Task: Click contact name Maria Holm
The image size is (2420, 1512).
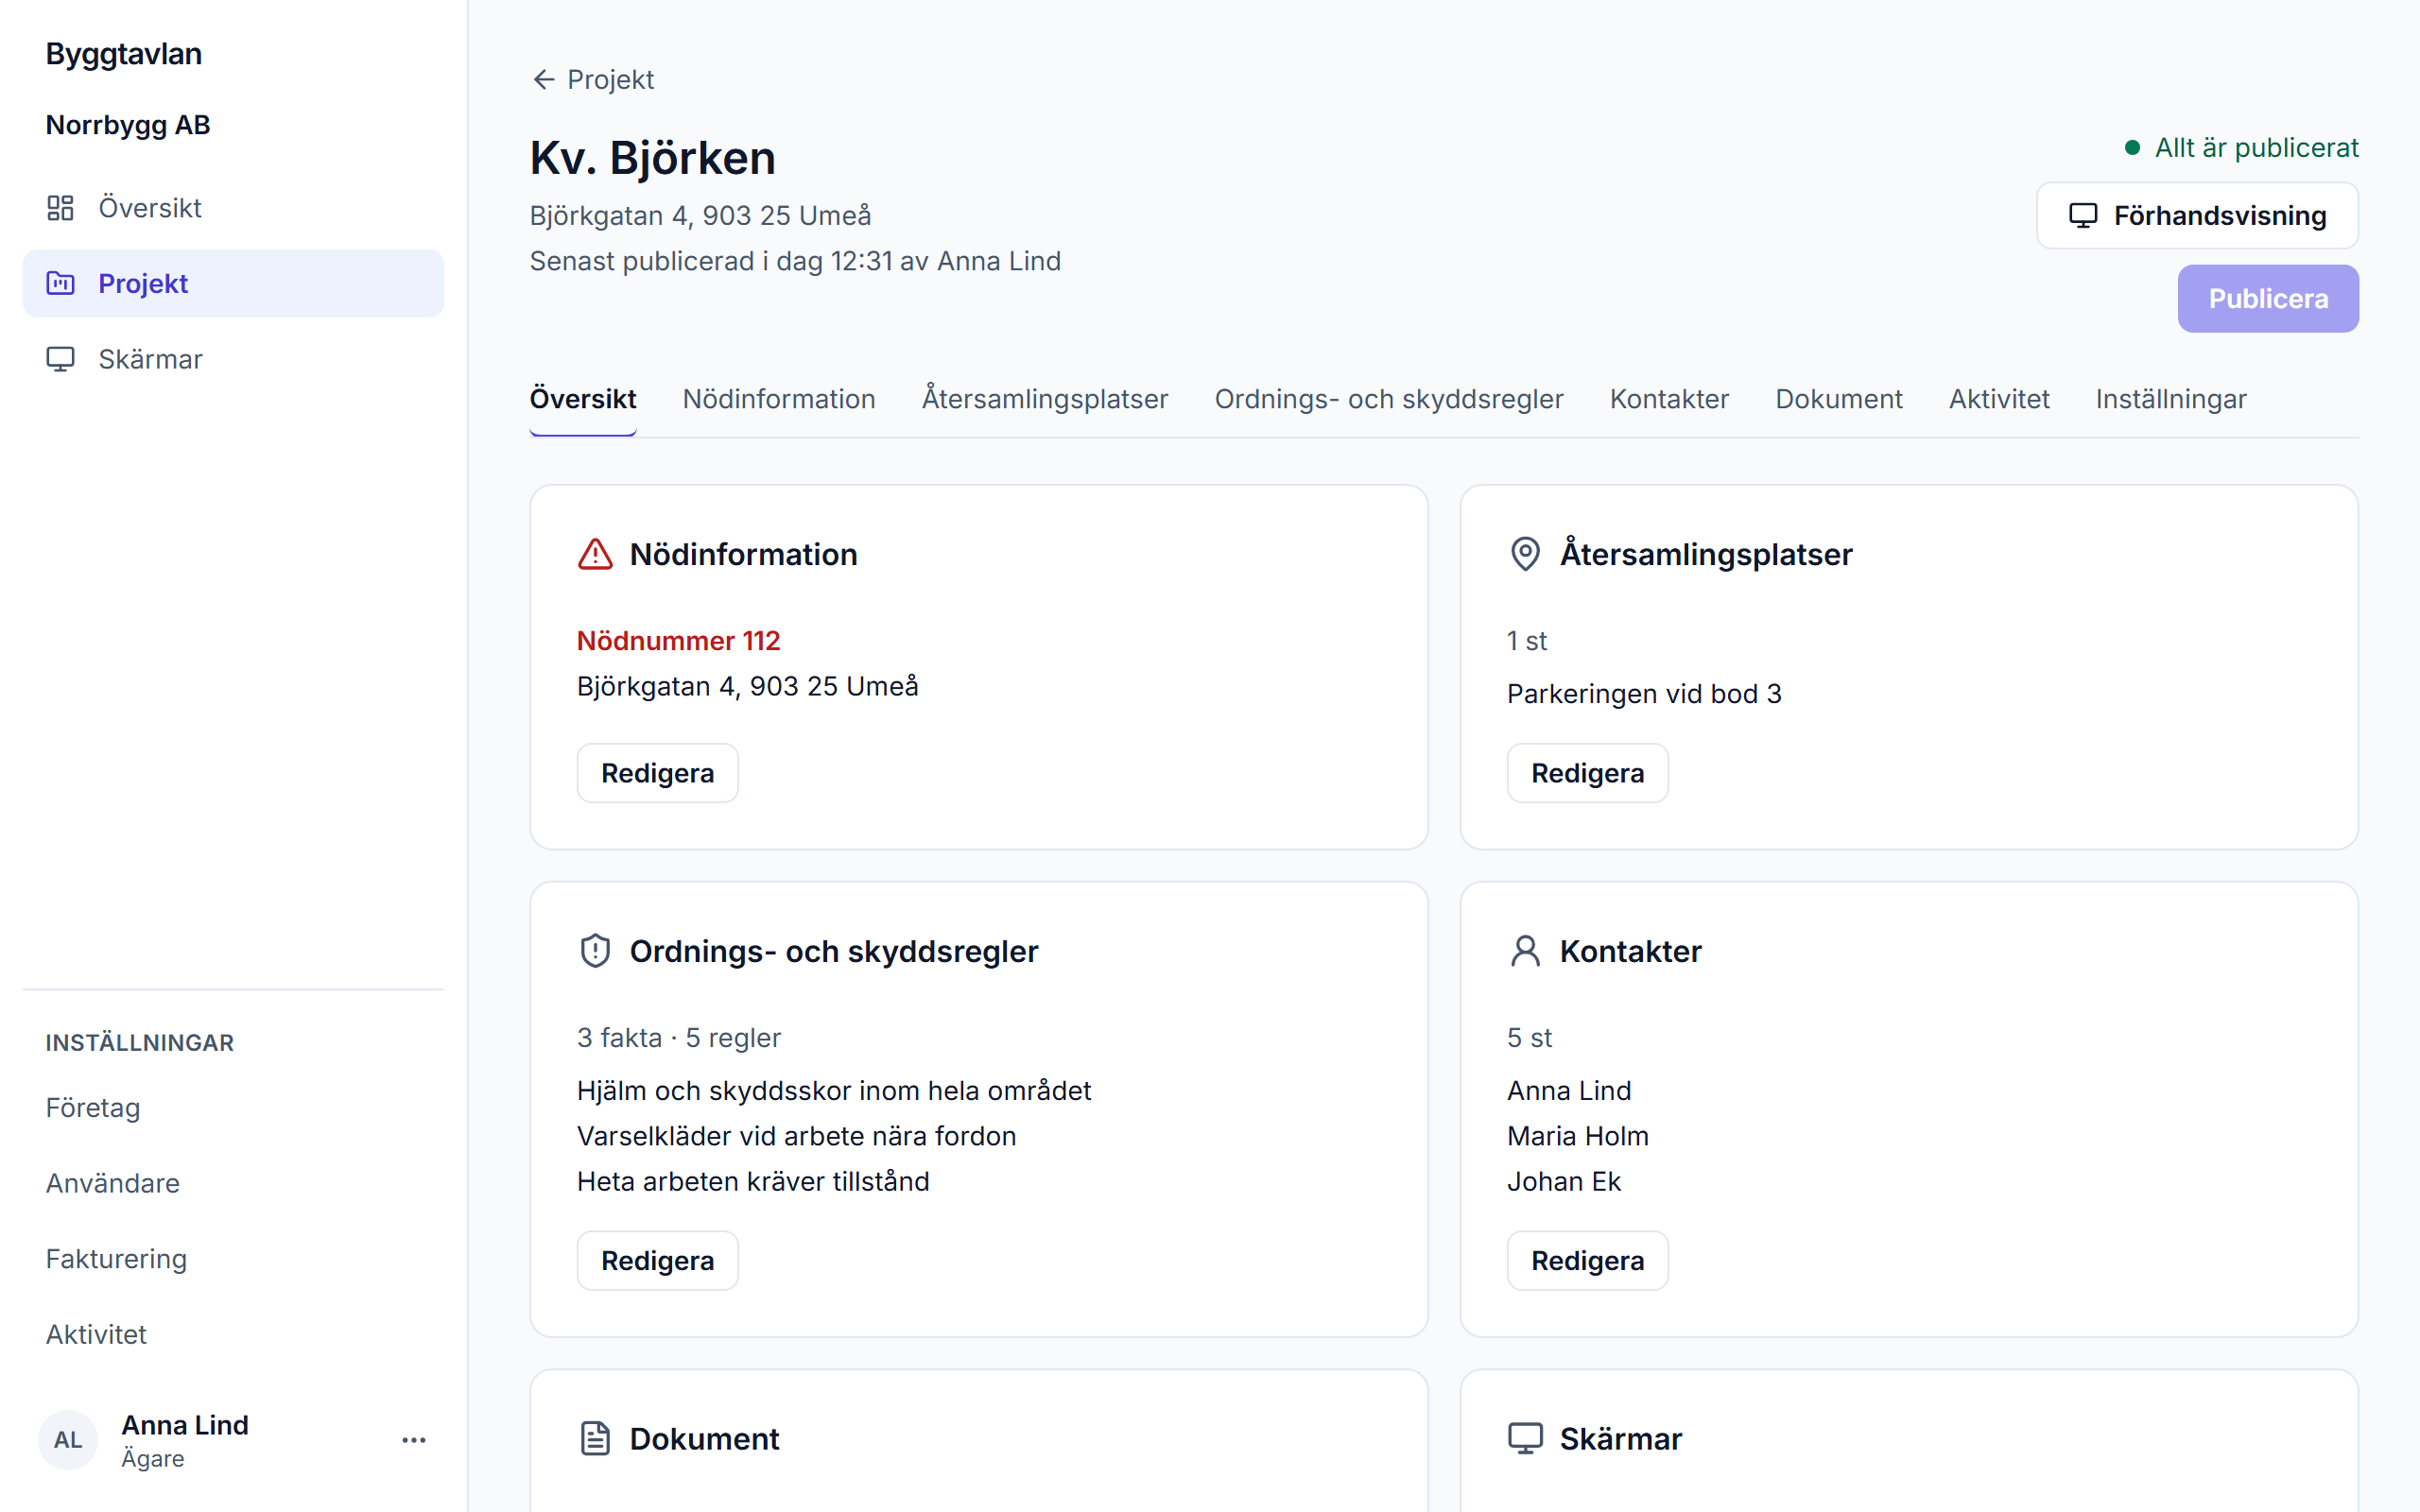Action: [1577, 1136]
